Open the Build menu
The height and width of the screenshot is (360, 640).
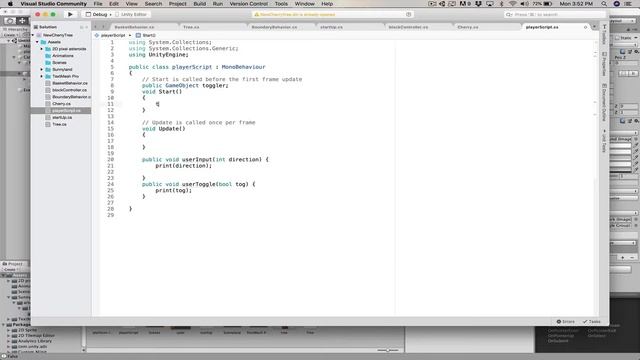click(x=200, y=4)
